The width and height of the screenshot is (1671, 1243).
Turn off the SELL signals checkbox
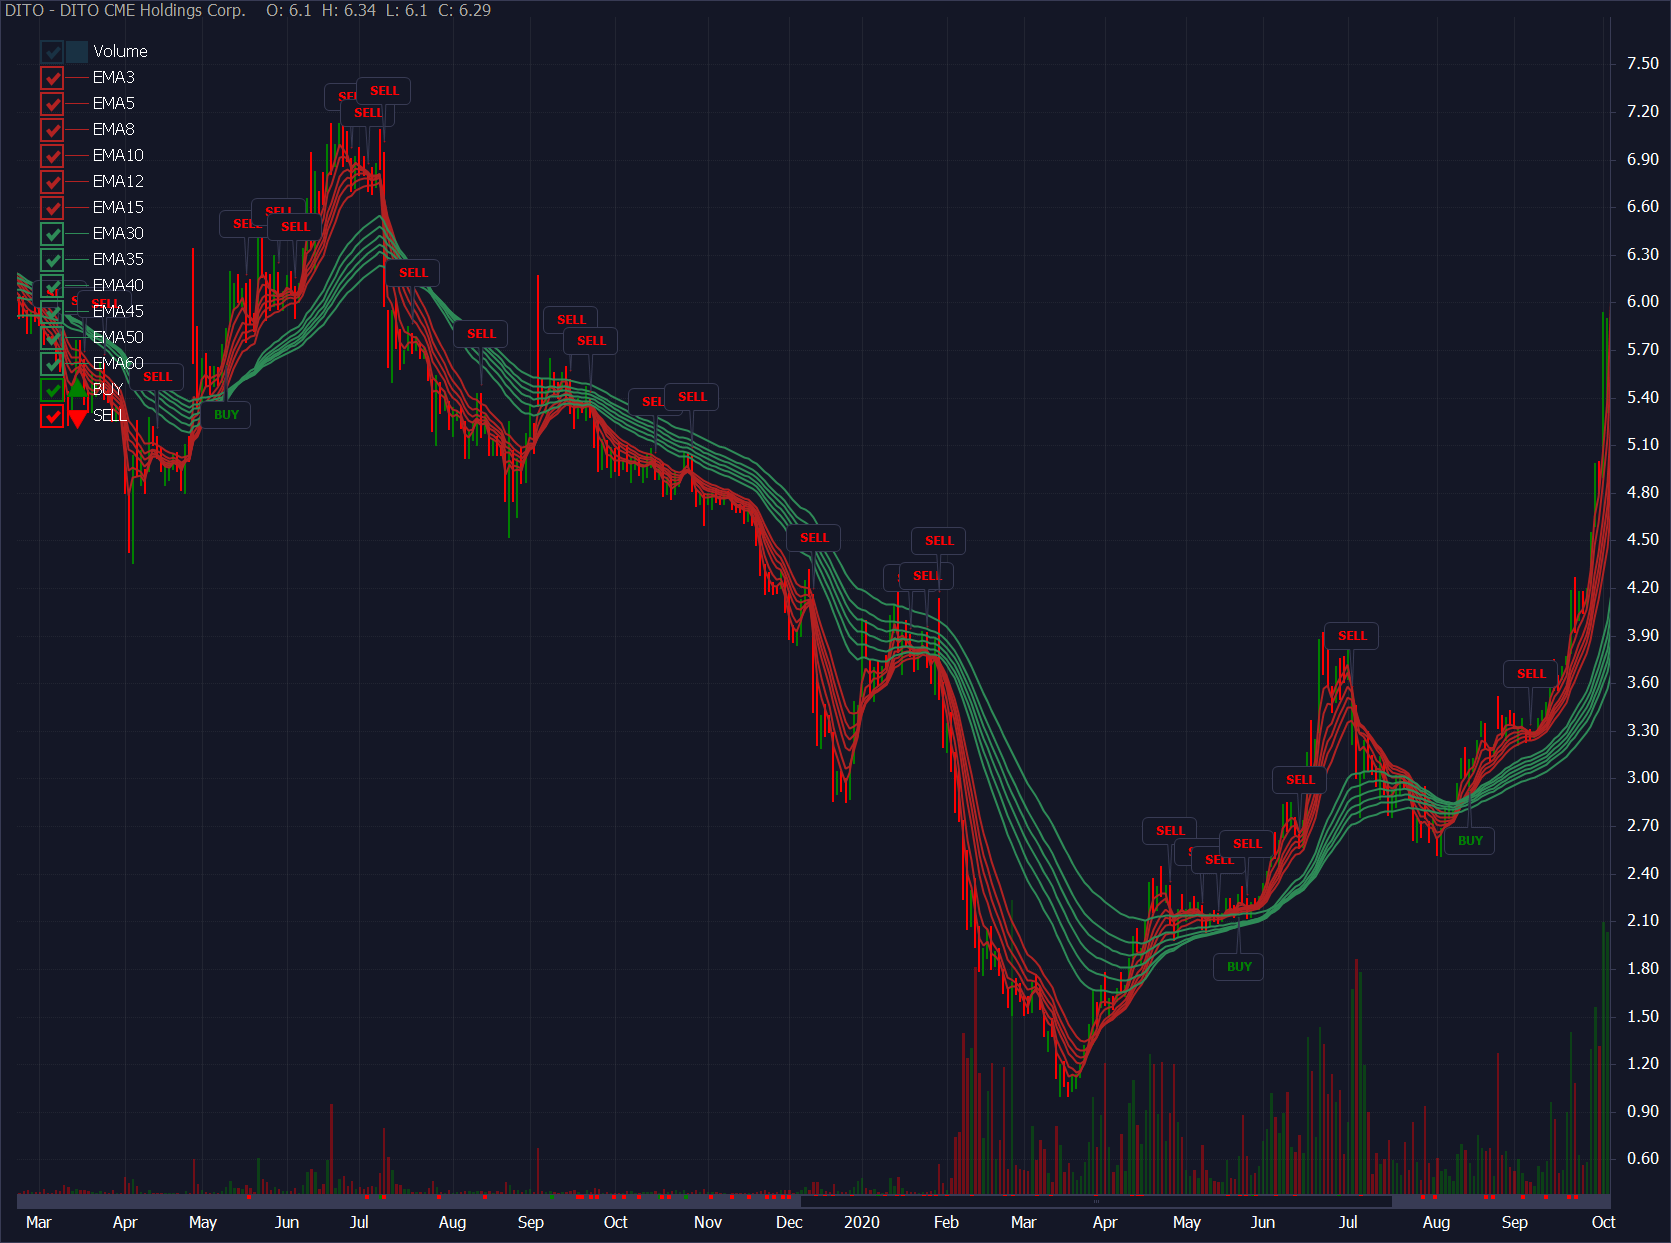(x=52, y=416)
